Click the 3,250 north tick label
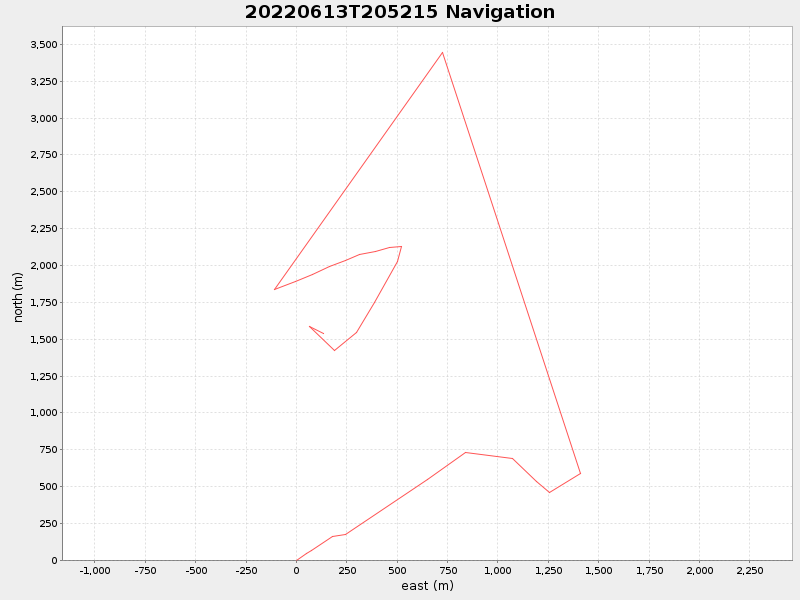This screenshot has height=600, width=800. pyautogui.click(x=44, y=82)
